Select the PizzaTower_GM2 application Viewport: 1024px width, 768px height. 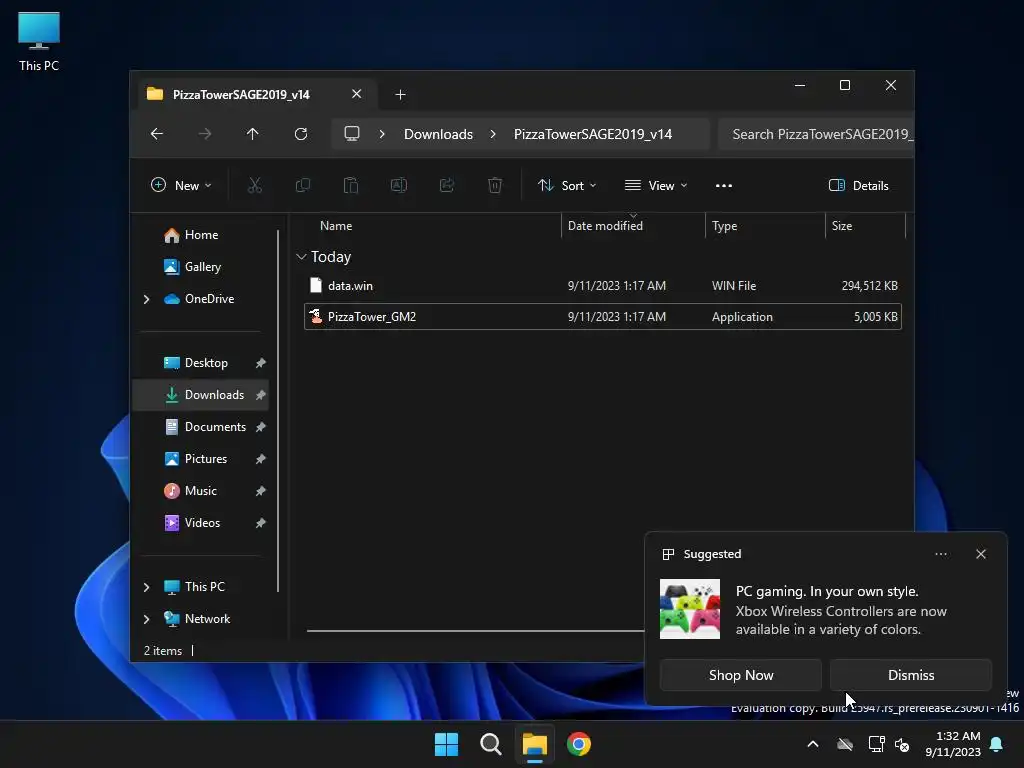[603, 317]
